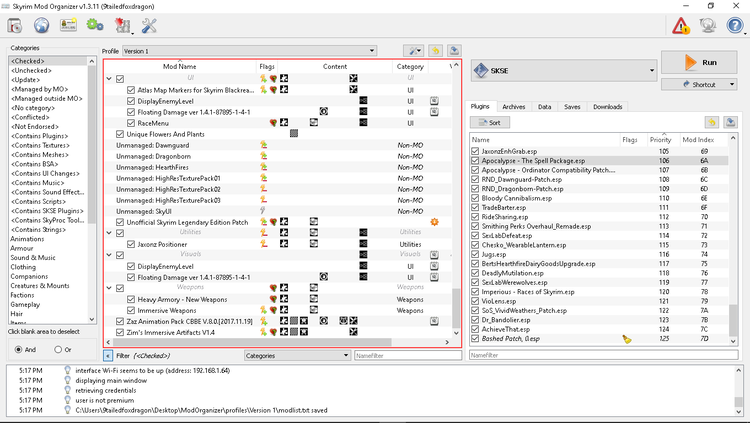Screen dimensions: 750x423
Task: Open the help question mark icon
Action: click(x=735, y=25)
